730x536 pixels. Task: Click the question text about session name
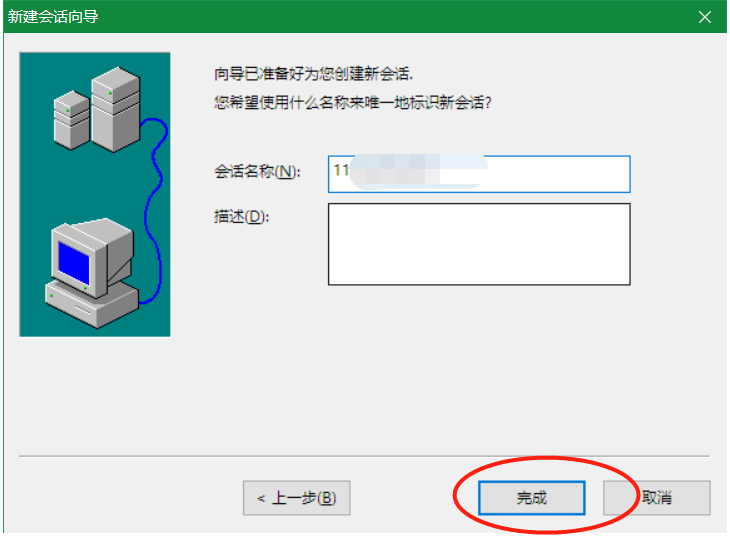pyautogui.click(x=352, y=102)
